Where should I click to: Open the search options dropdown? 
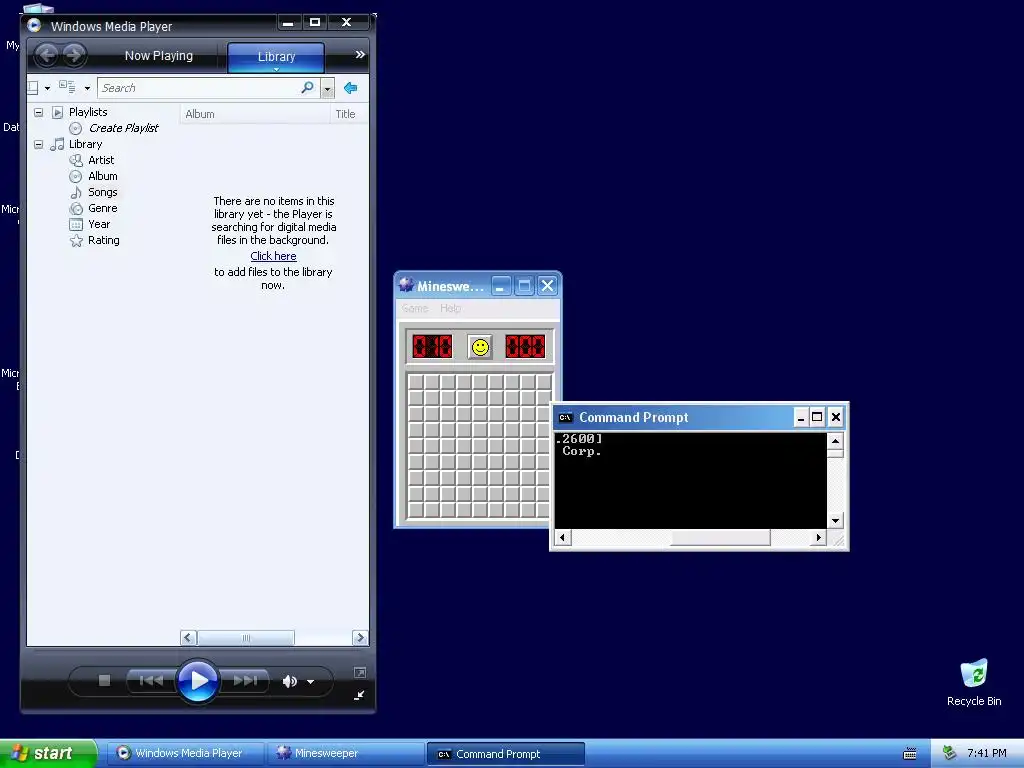click(x=328, y=88)
